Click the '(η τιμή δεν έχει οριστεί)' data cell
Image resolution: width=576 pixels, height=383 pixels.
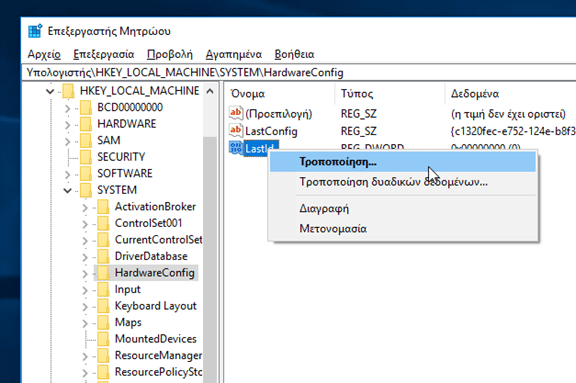(x=508, y=114)
